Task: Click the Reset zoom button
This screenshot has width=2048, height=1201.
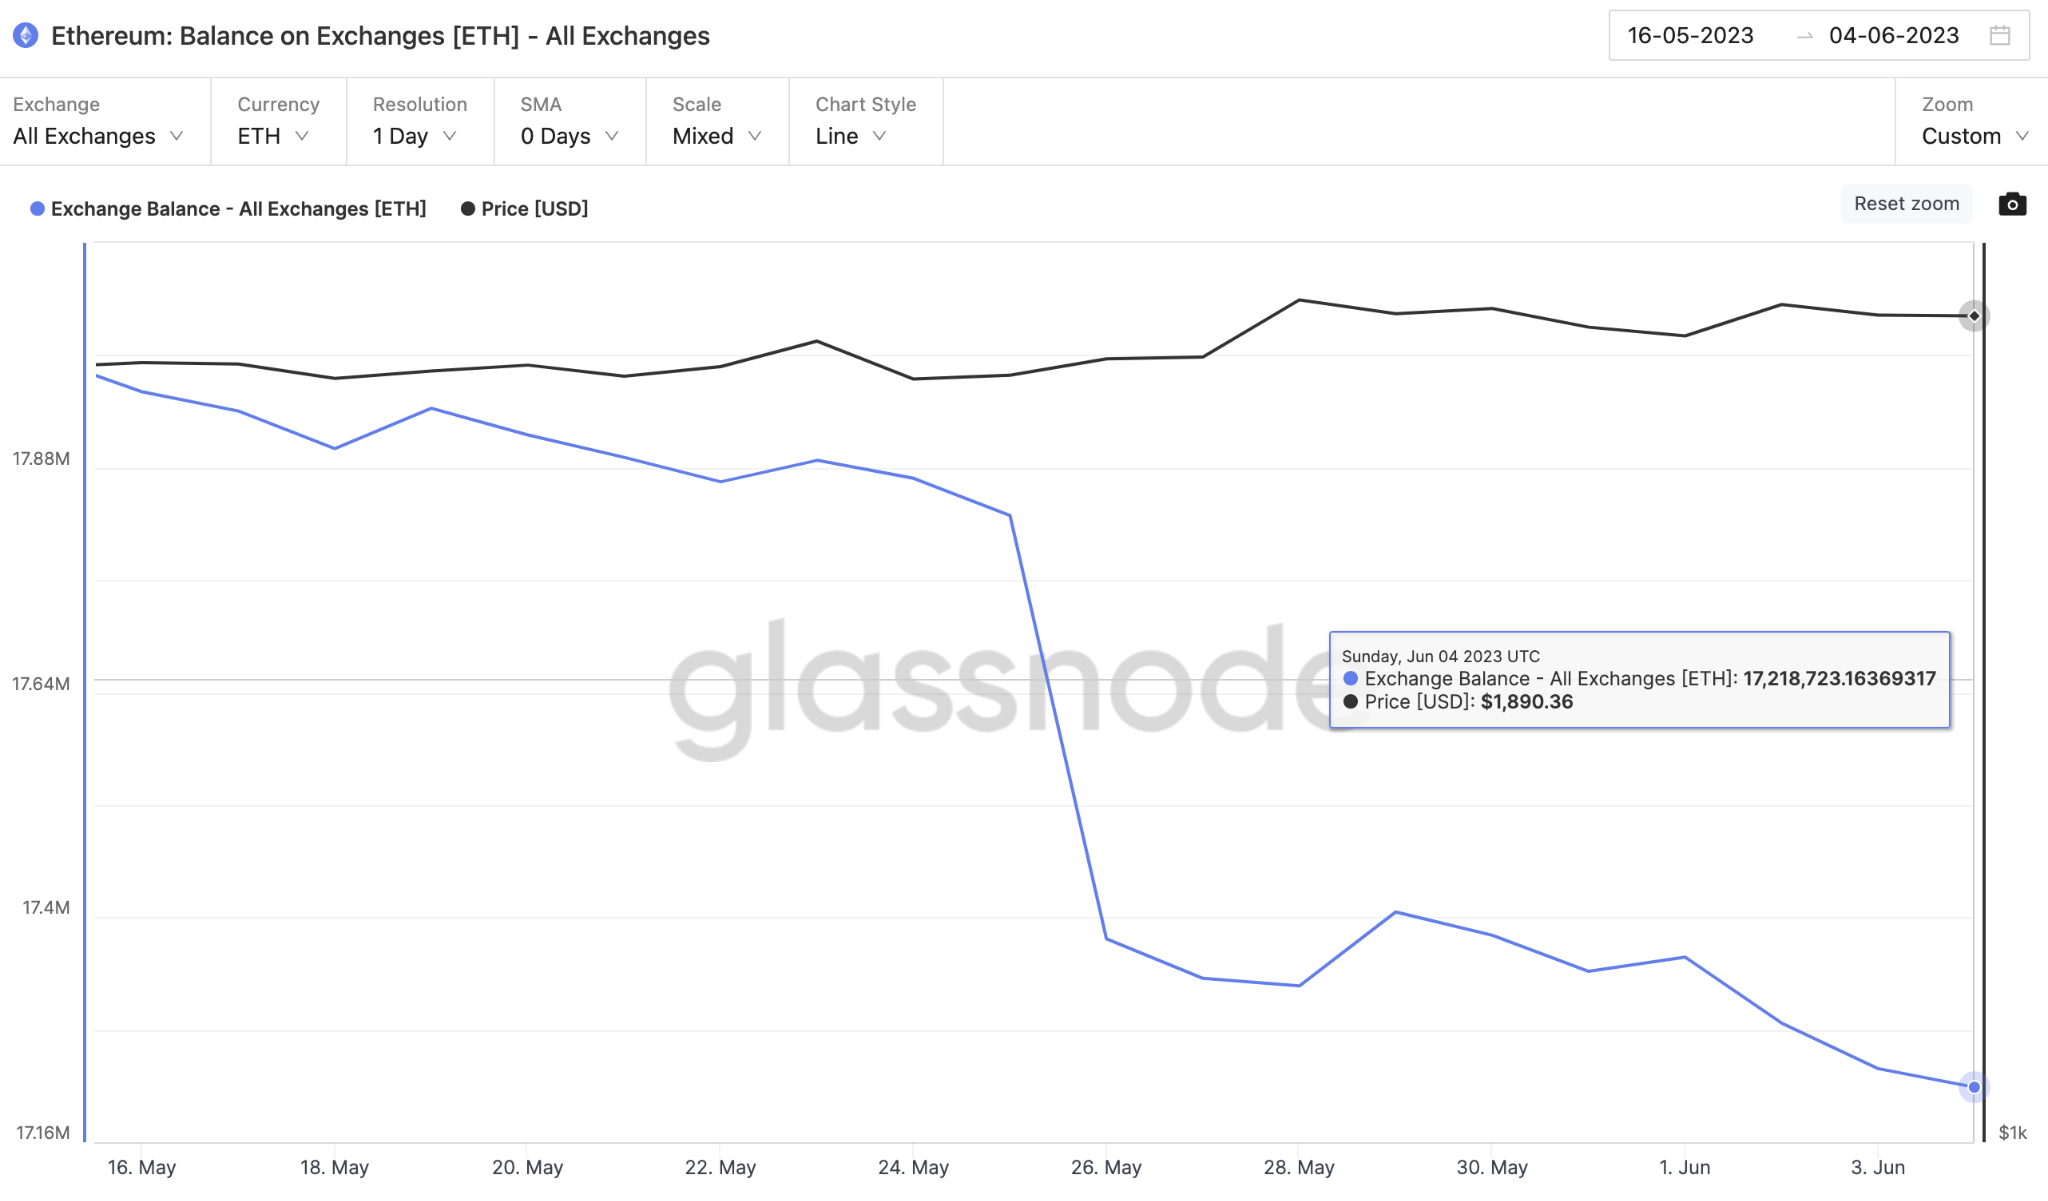Action: (x=1906, y=204)
